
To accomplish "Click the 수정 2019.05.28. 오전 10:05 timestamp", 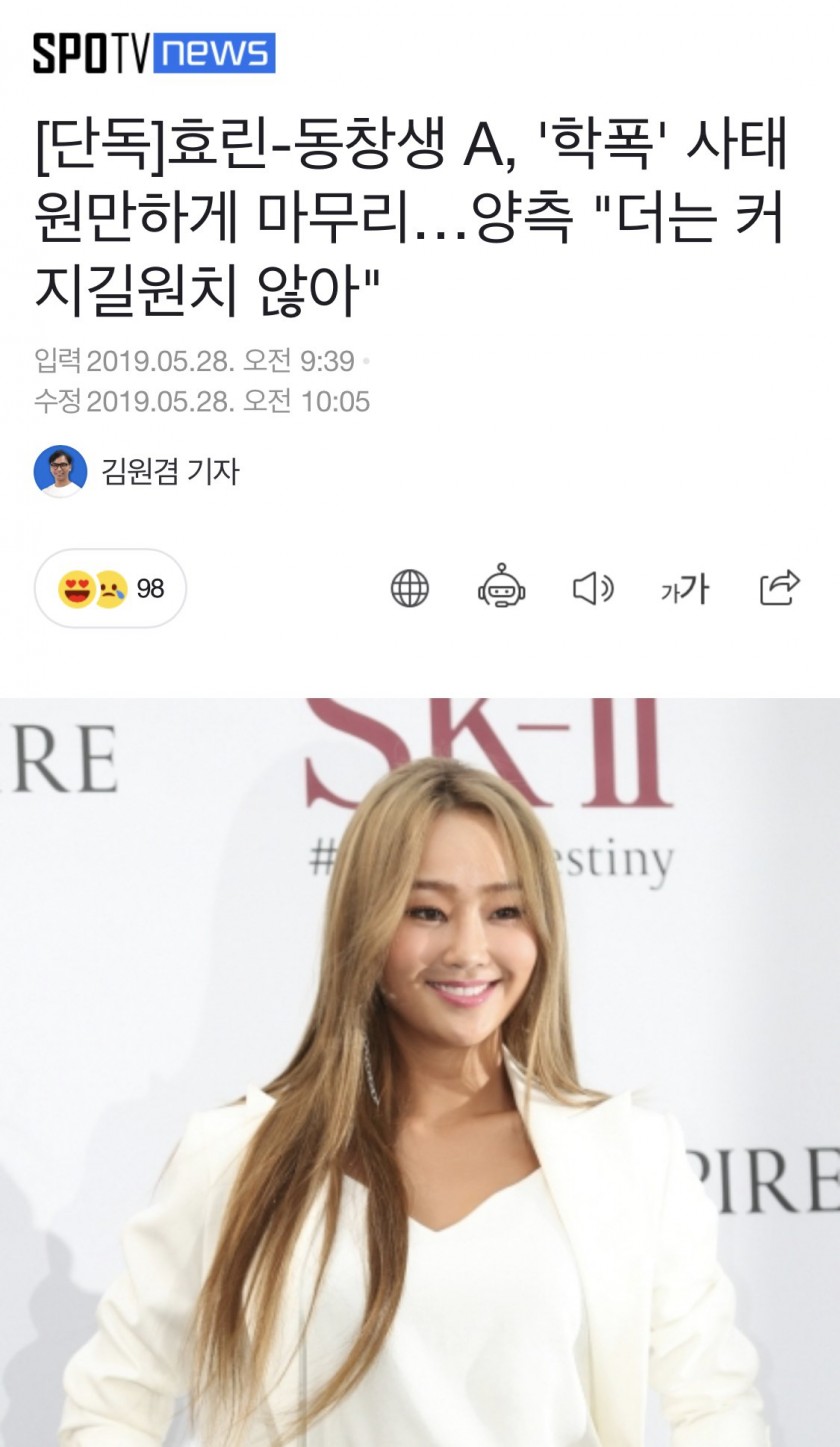I will (x=202, y=402).
